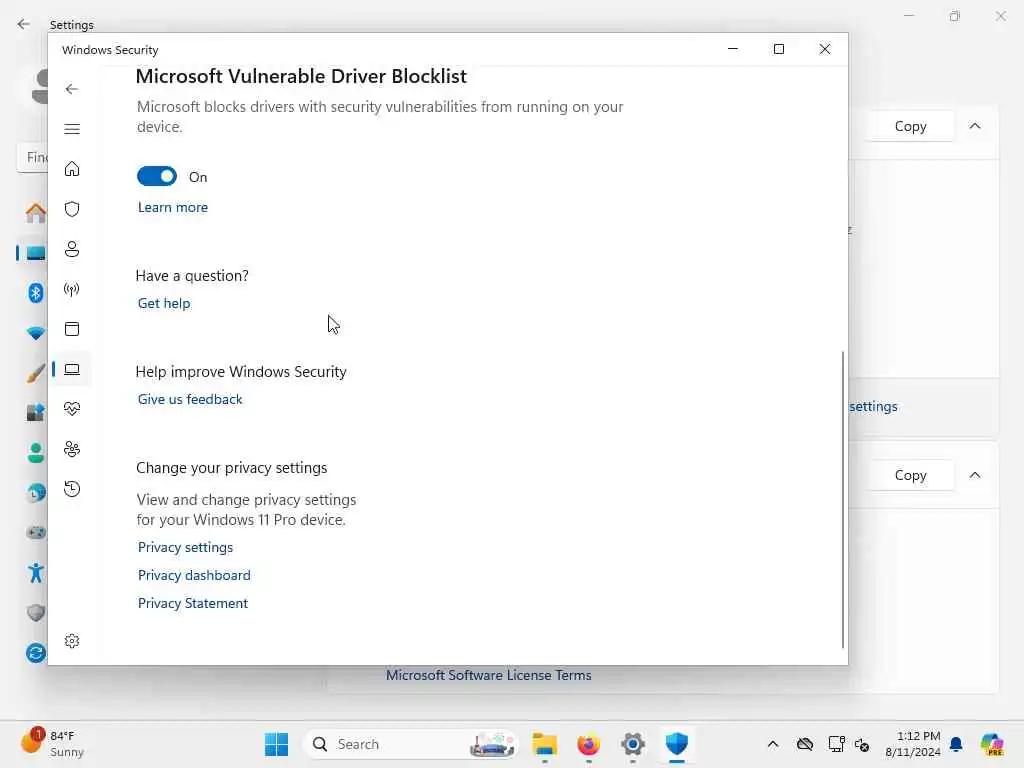1024x768 pixels.
Task: Open Bluetooth & devices in Settings sidebar
Action: click(x=35, y=293)
